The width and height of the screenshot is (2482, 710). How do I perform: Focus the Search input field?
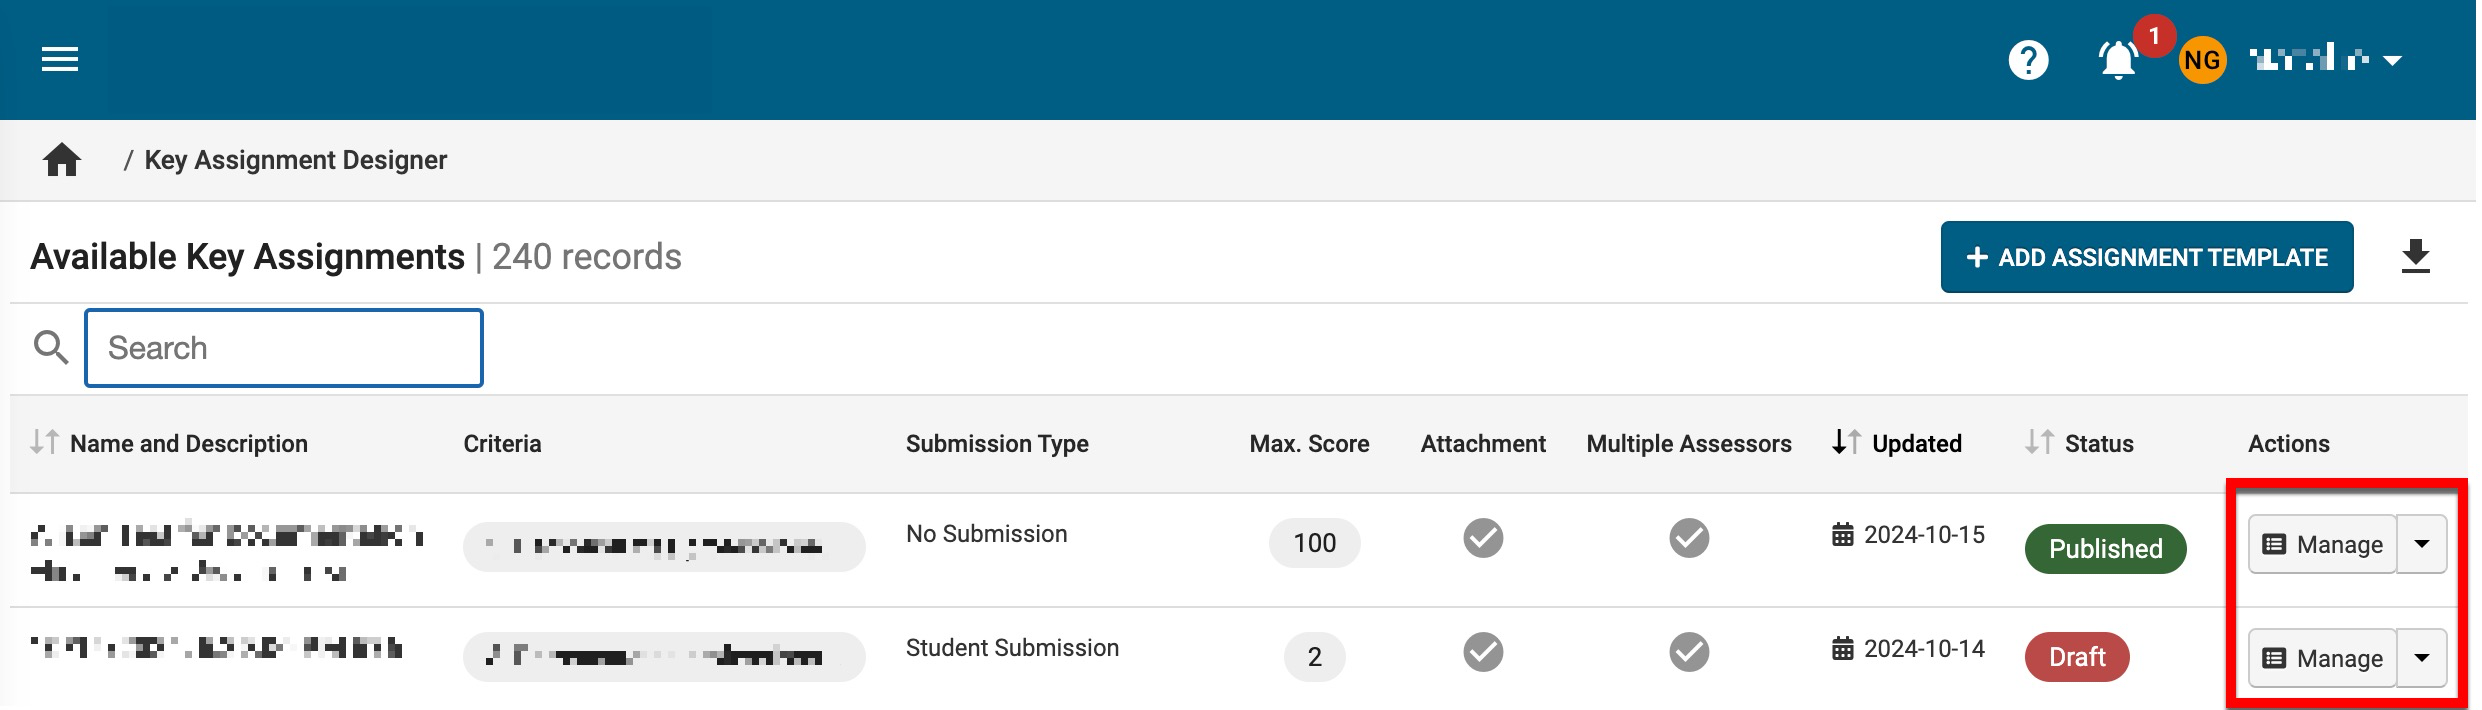[284, 348]
